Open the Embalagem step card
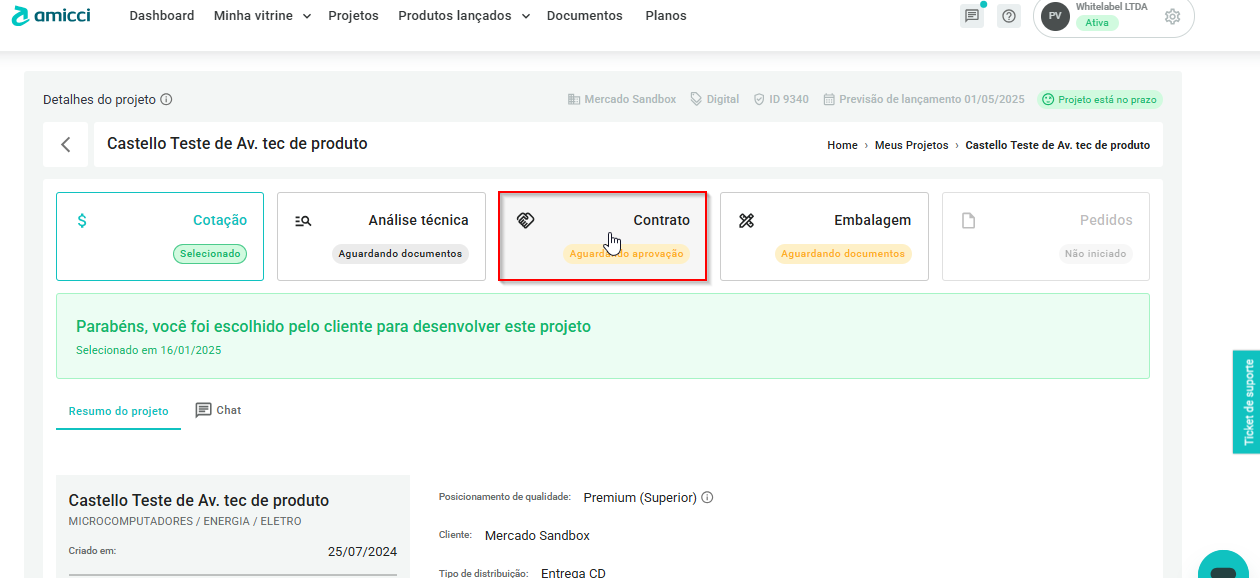1260x578 pixels. [824, 236]
